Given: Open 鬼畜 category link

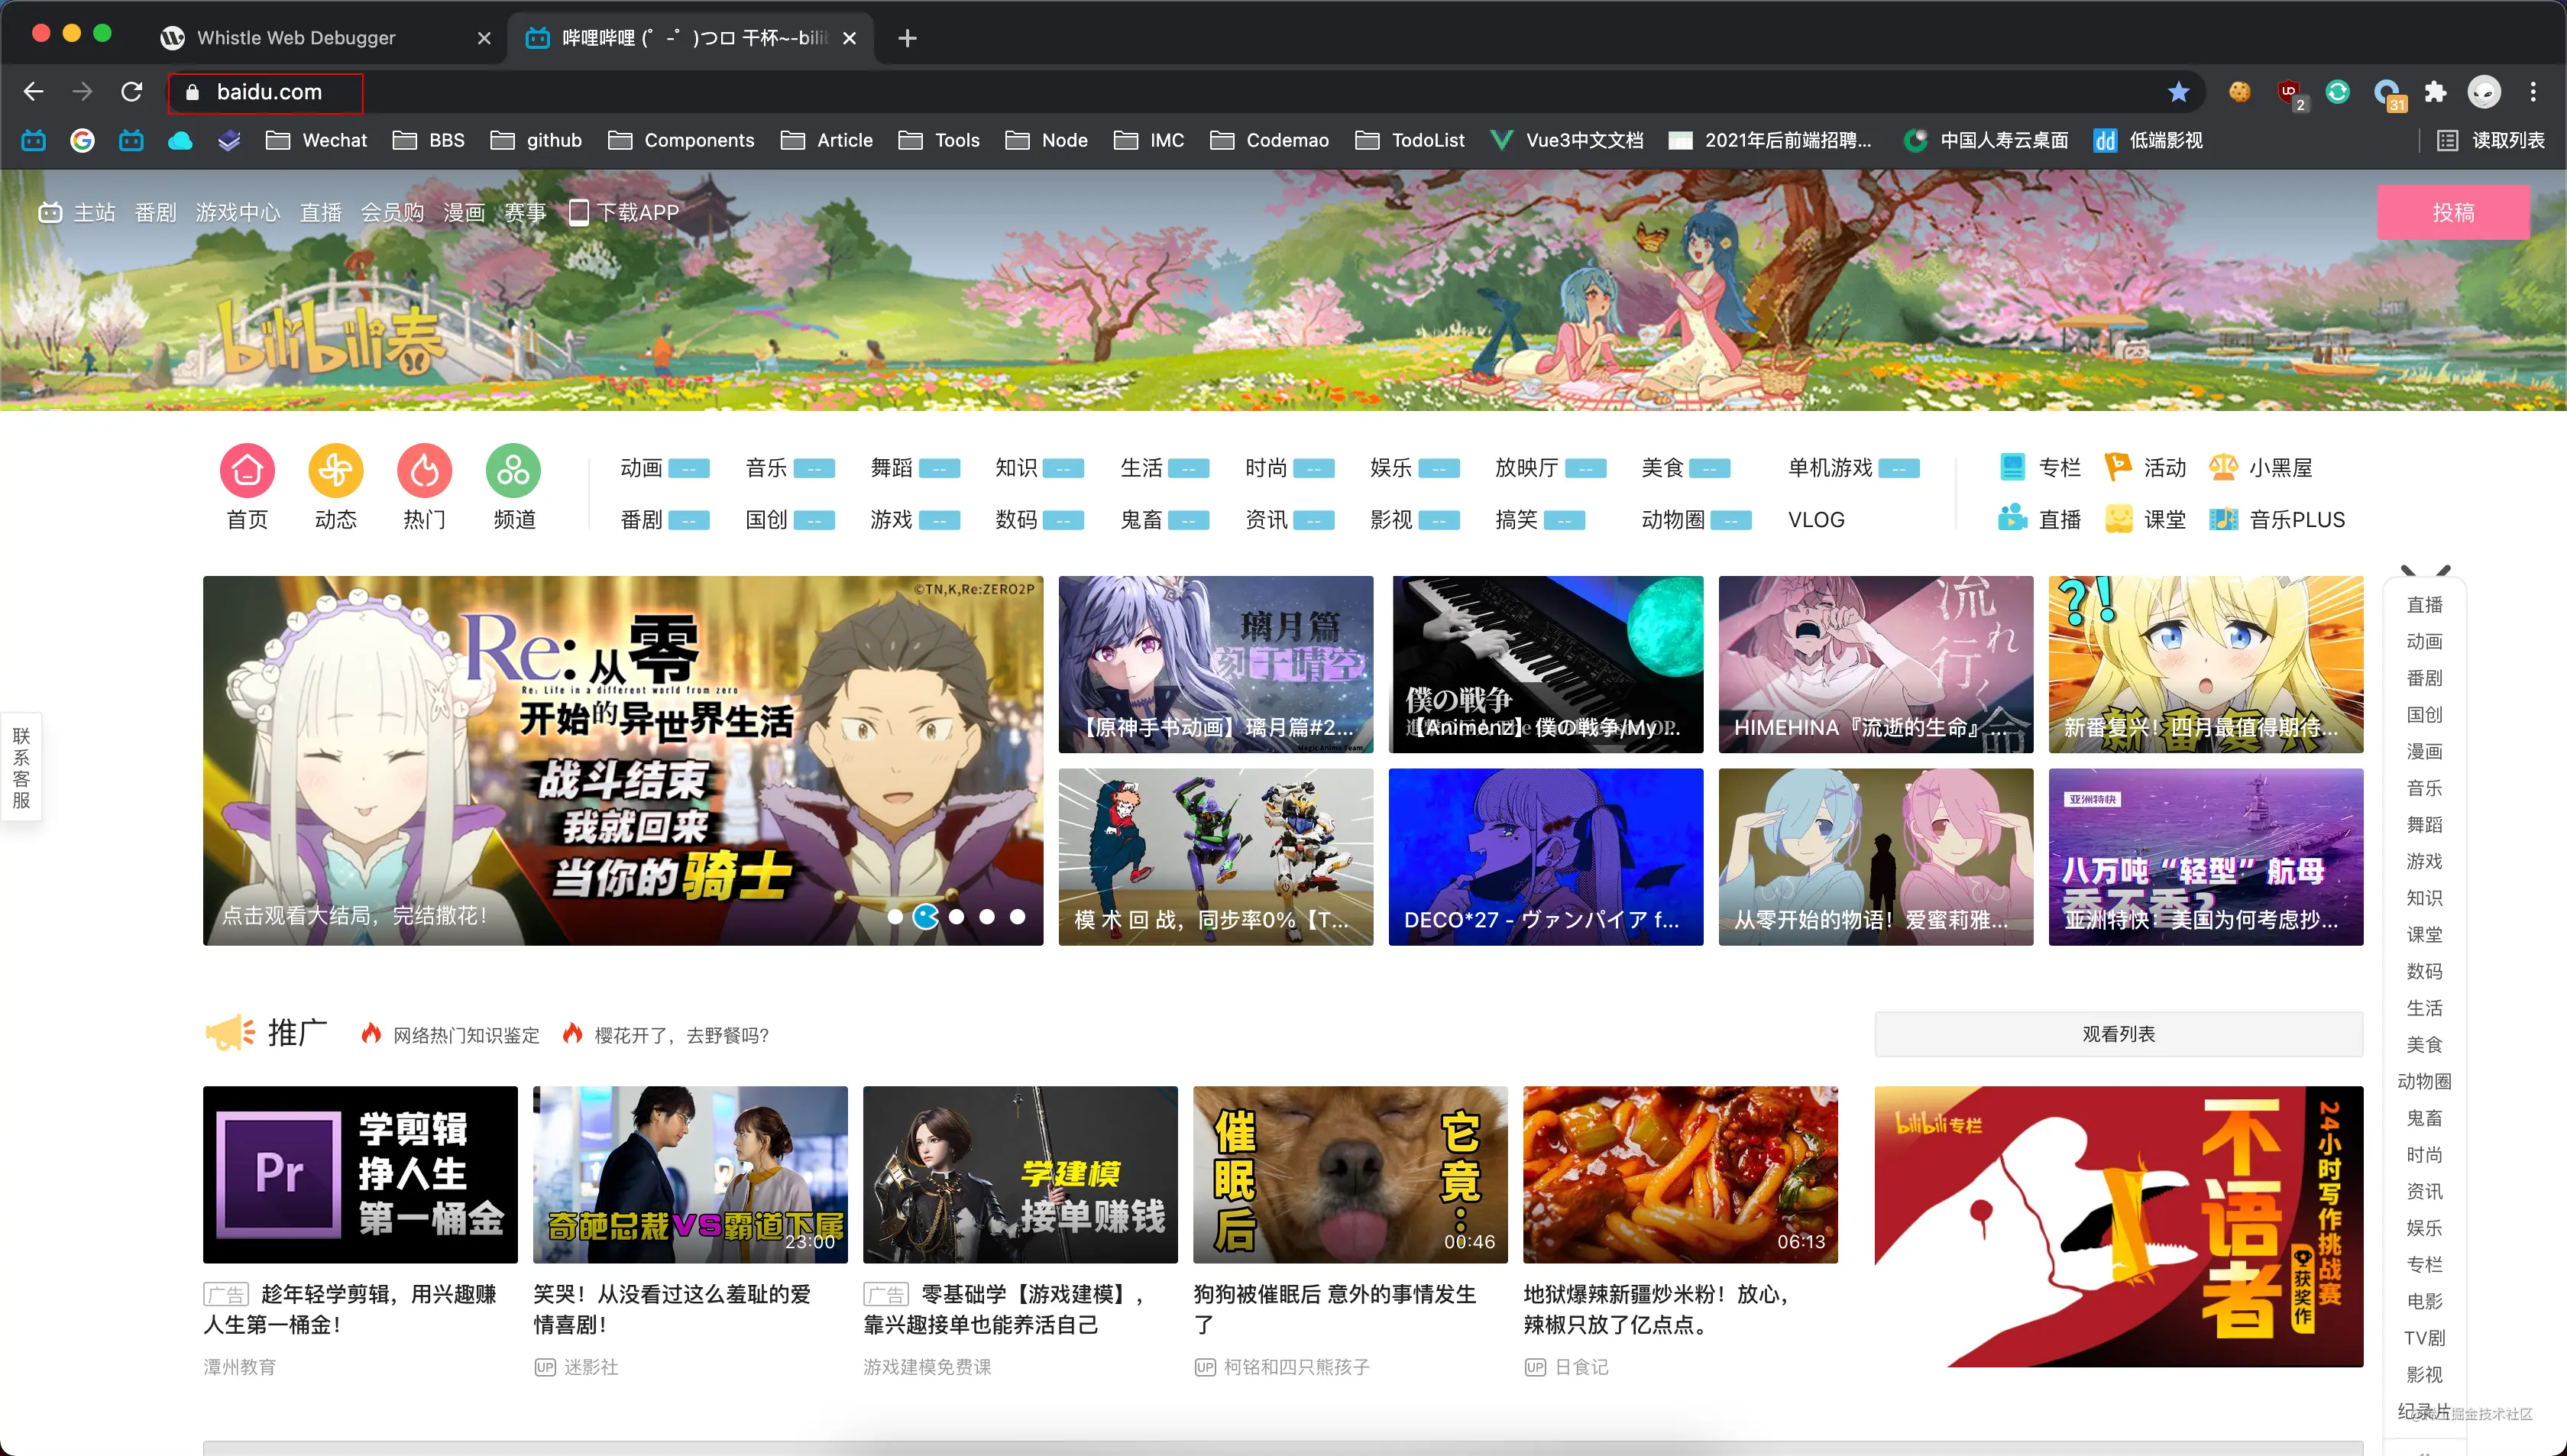Looking at the screenshot, I should point(1141,519).
